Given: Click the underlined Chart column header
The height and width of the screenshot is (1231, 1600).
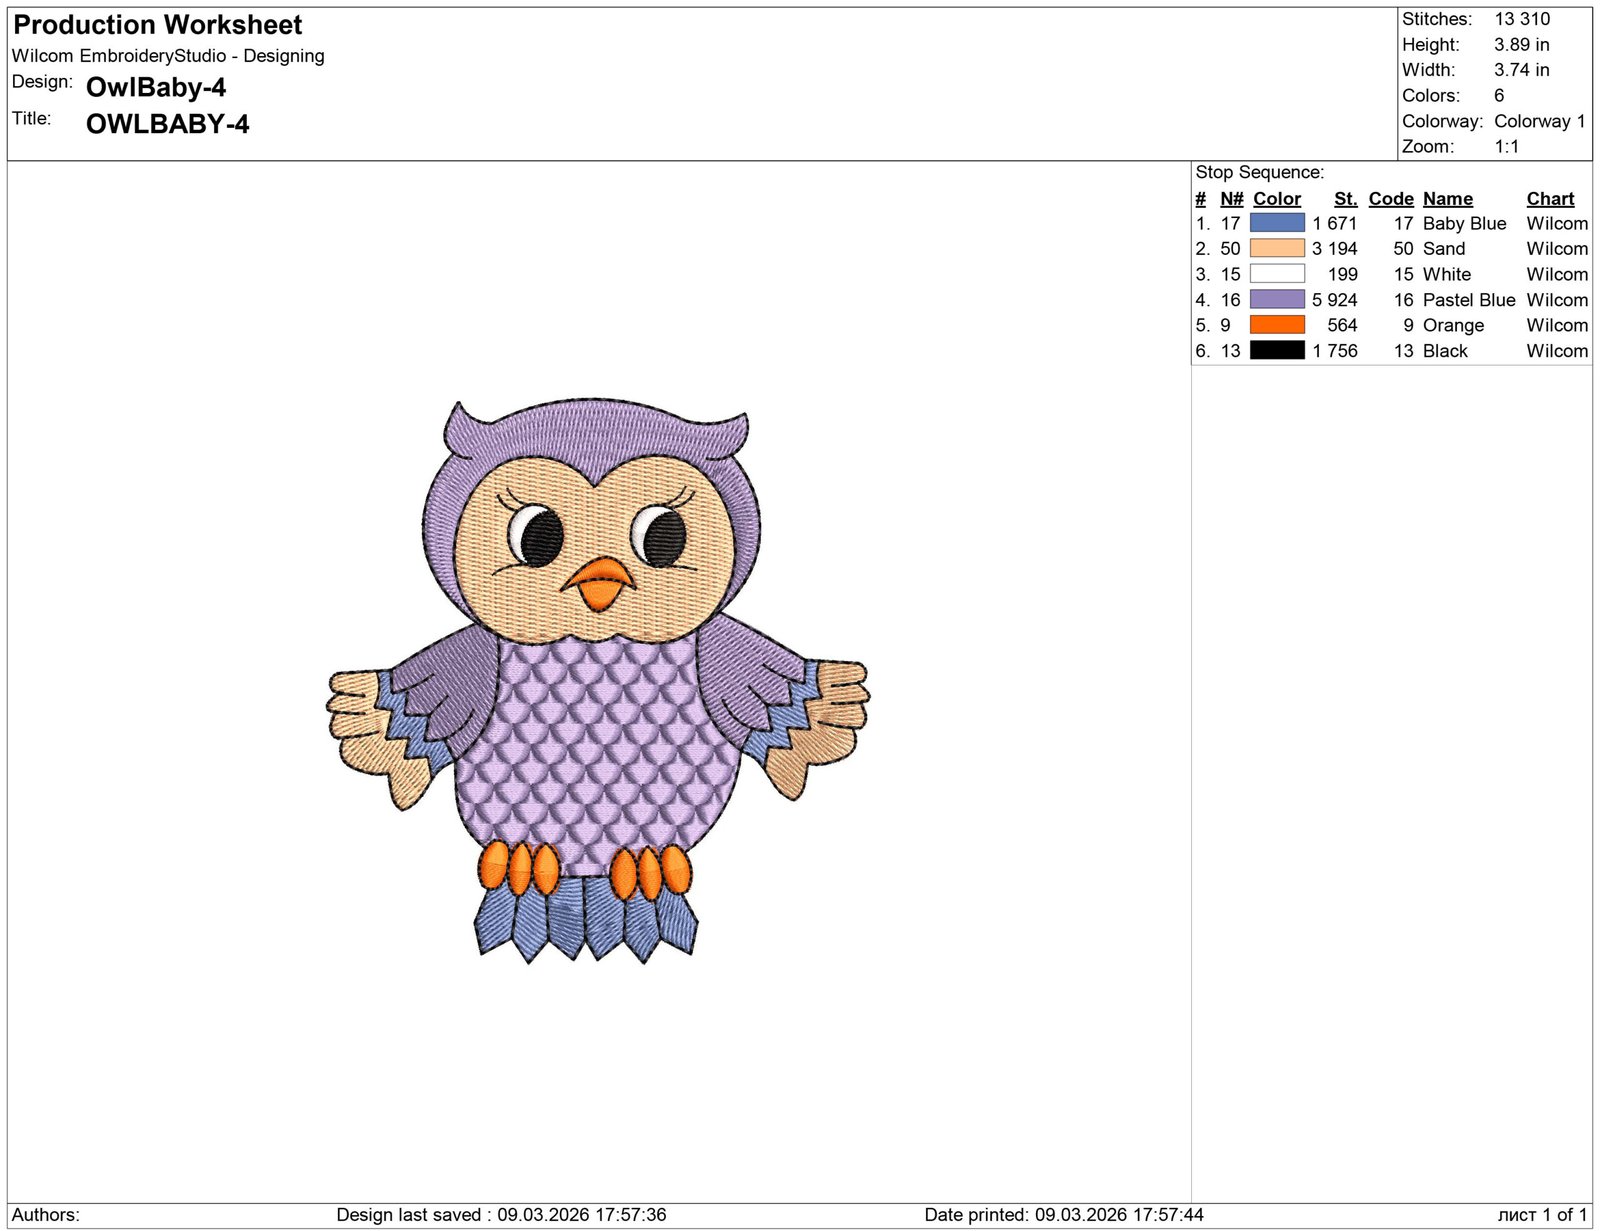Looking at the screenshot, I should pos(1550,199).
